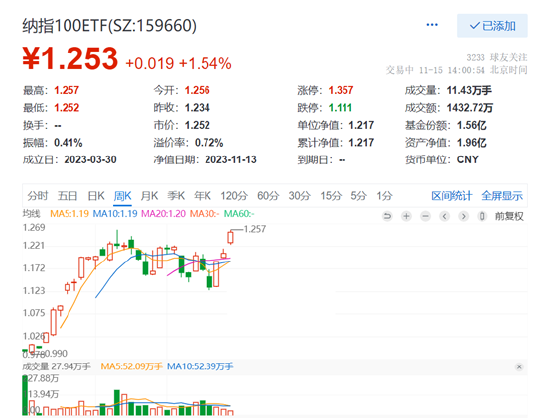This screenshot has width=550, height=418.
Task: Click the 均线 moving average label
Action: (x=32, y=213)
